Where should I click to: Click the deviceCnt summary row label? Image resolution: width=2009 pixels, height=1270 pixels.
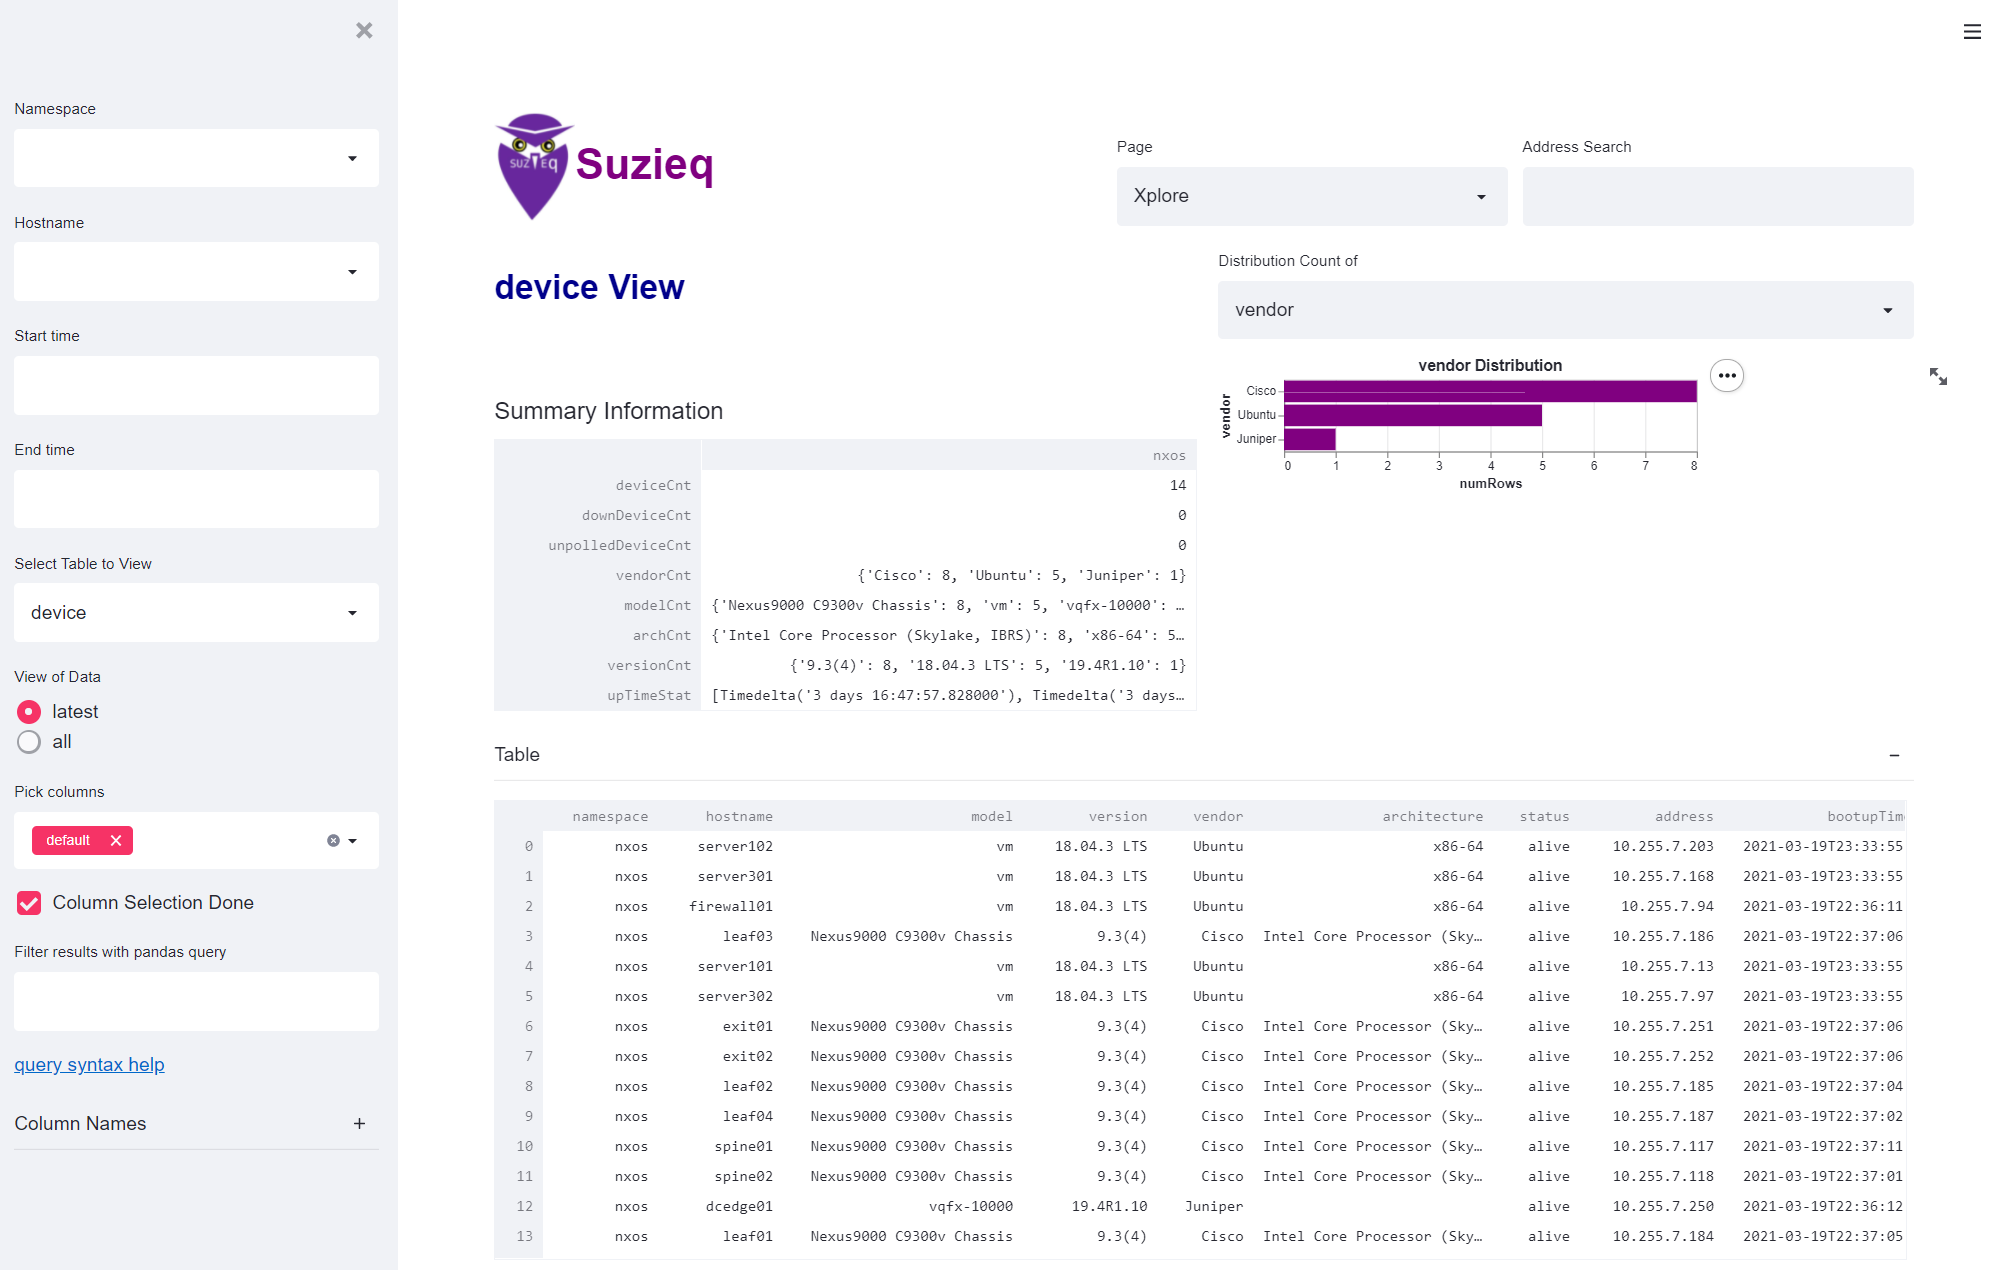[x=653, y=486]
